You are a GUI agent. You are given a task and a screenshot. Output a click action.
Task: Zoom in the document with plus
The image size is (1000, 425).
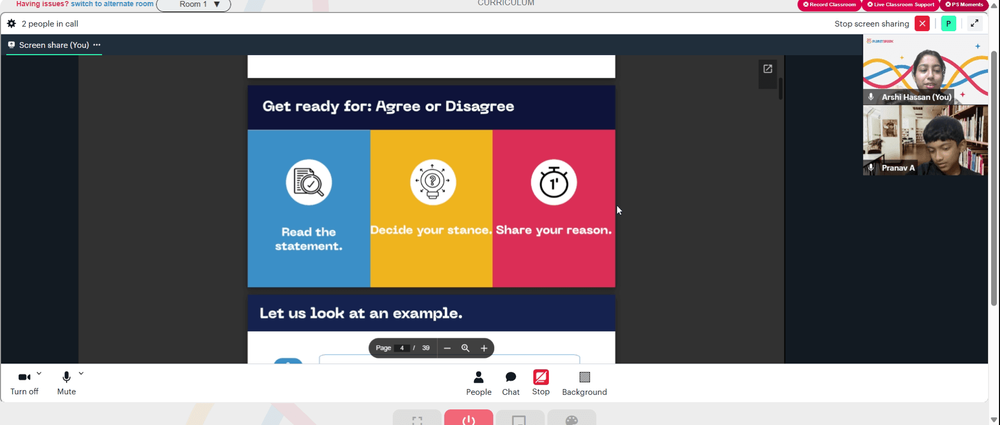pos(484,348)
